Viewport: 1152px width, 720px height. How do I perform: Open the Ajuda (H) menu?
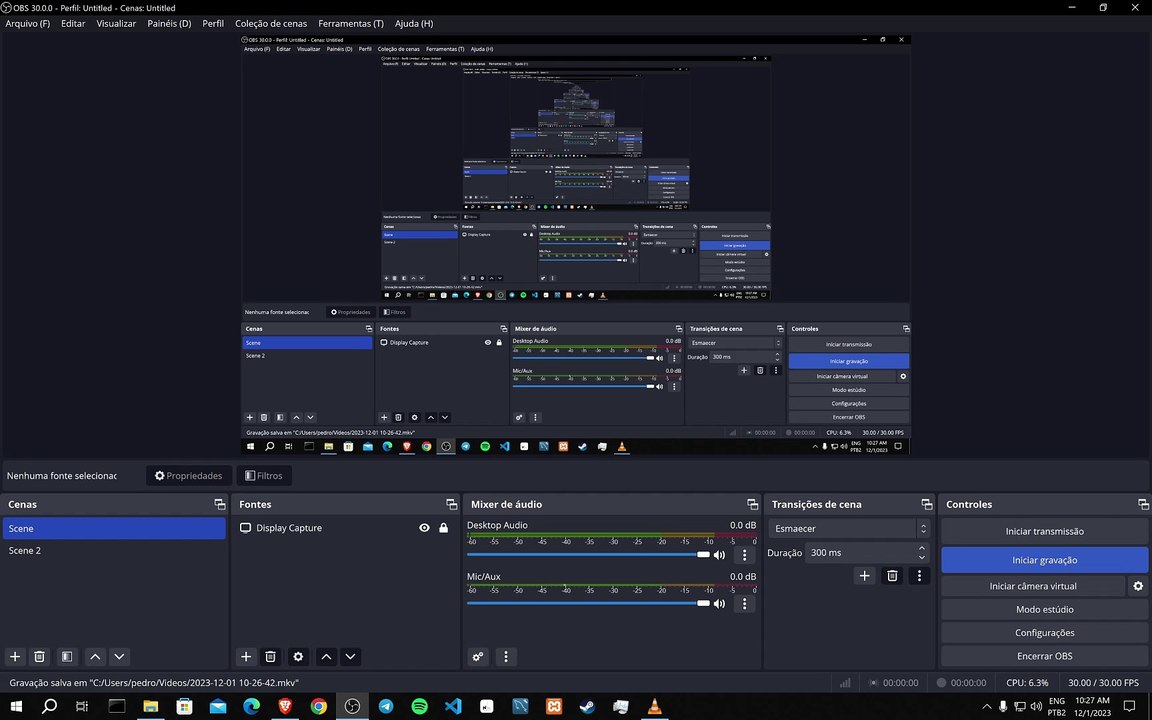click(x=414, y=24)
